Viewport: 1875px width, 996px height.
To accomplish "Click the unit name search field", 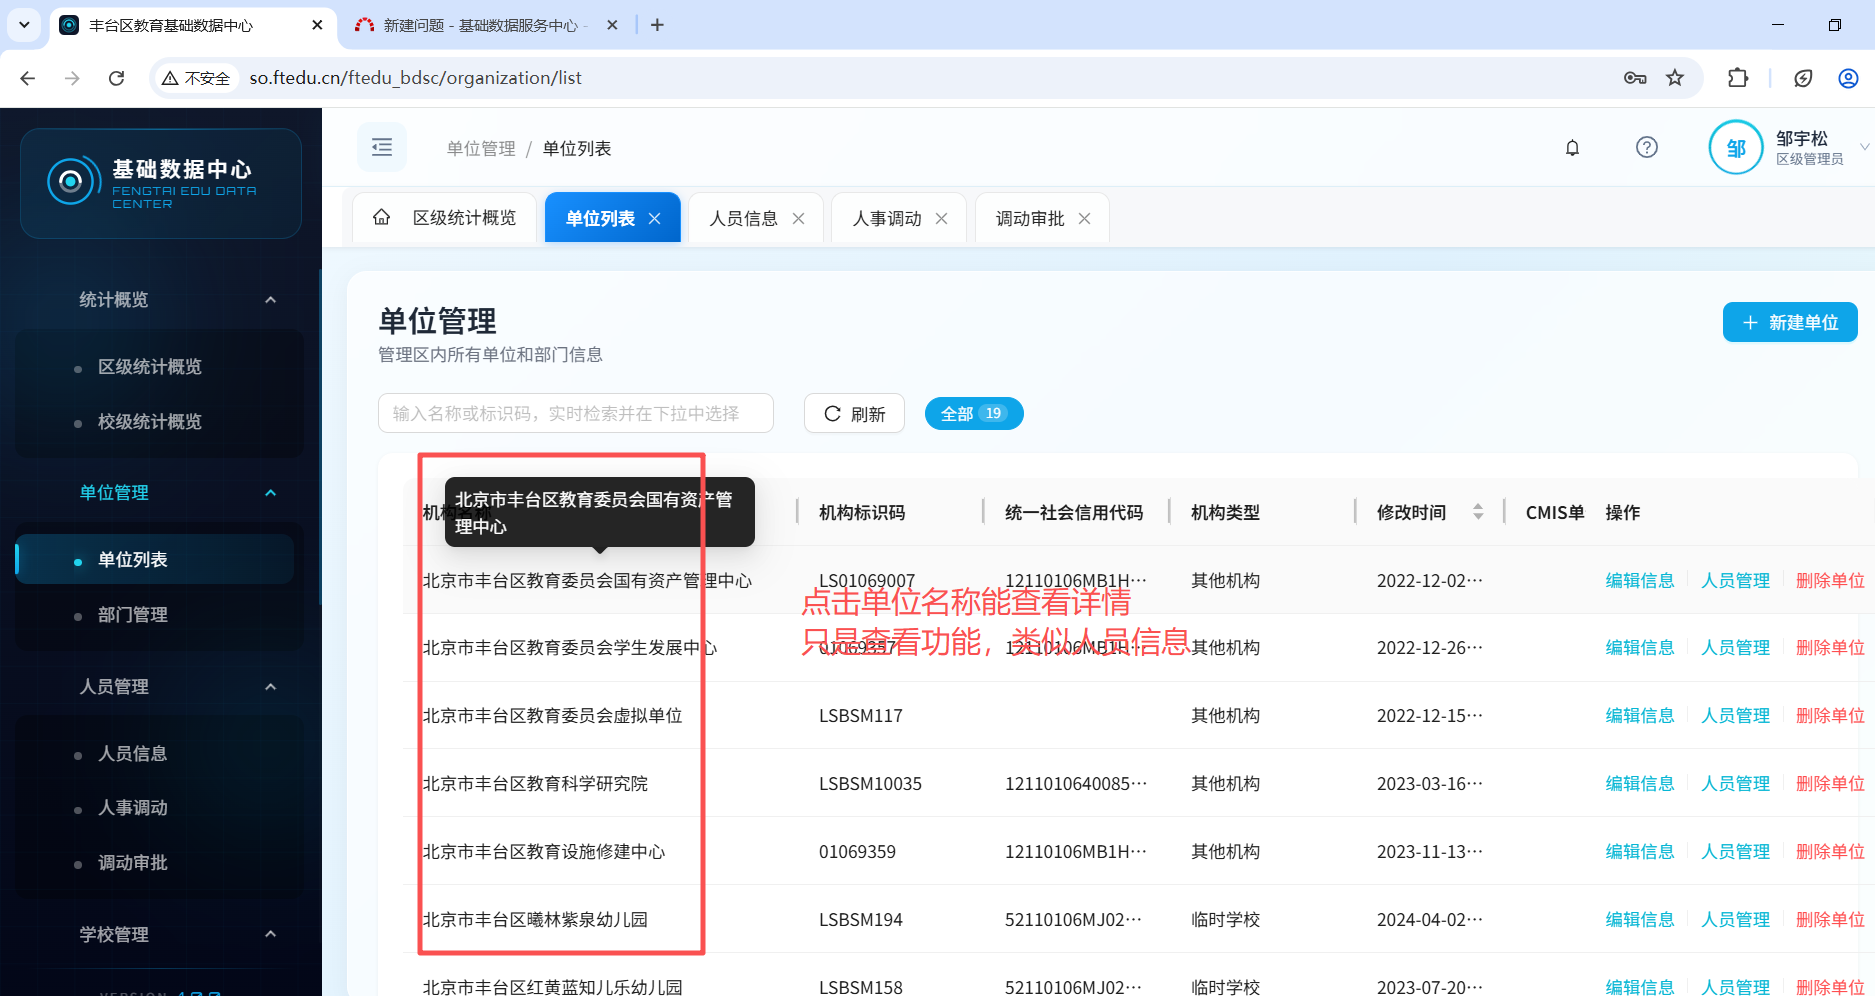I will pyautogui.click(x=575, y=413).
